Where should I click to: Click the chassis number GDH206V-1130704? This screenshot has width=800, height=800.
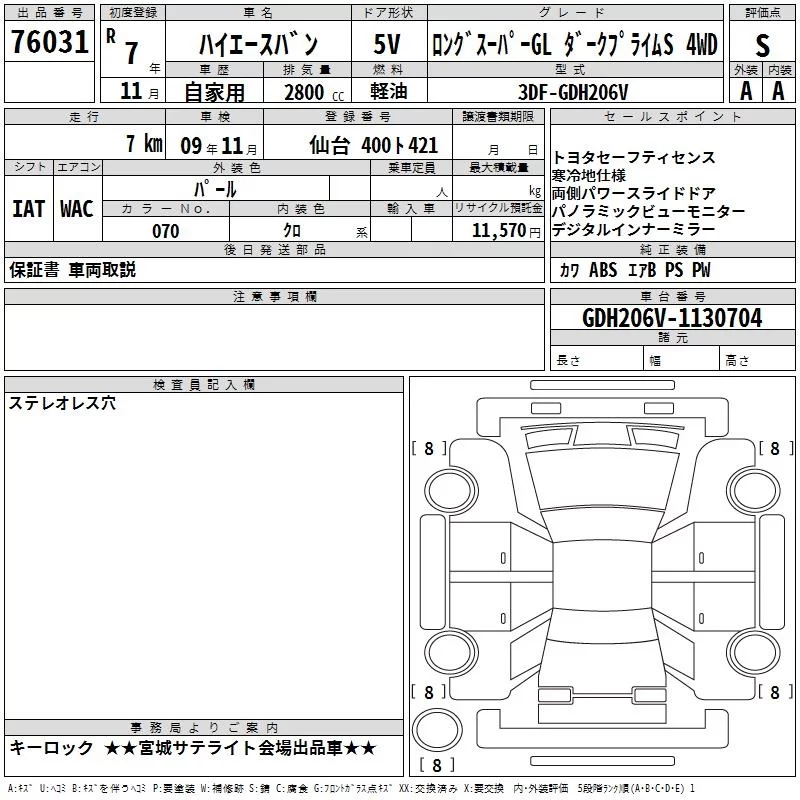pos(671,318)
